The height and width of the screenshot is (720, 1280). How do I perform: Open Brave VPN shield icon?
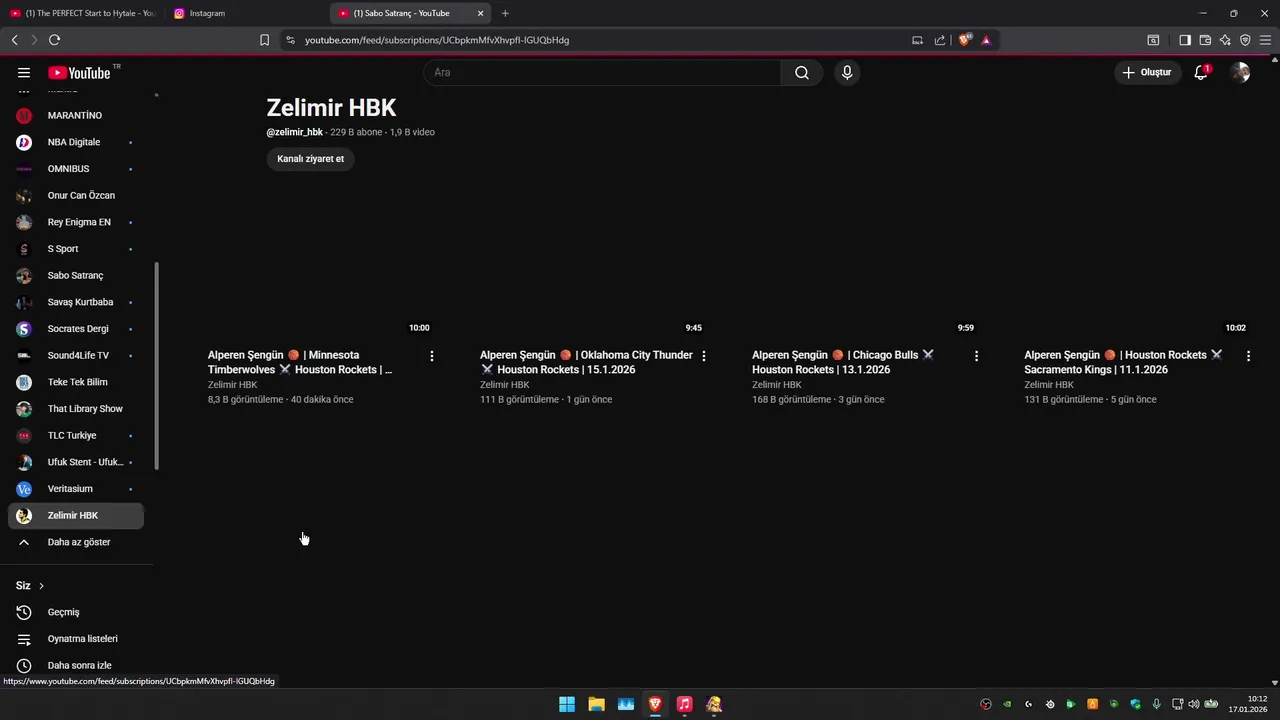[x=1245, y=40]
